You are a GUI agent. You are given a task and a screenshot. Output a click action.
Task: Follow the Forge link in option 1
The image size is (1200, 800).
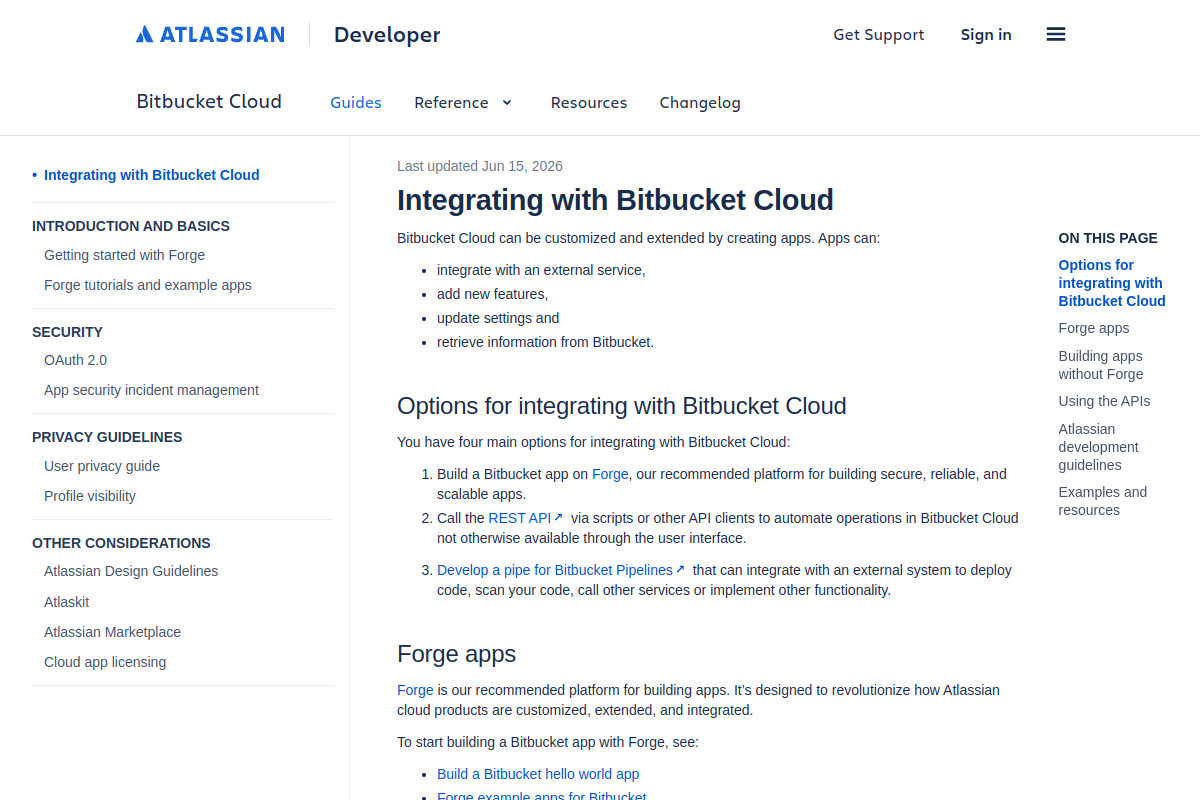pyautogui.click(x=610, y=474)
